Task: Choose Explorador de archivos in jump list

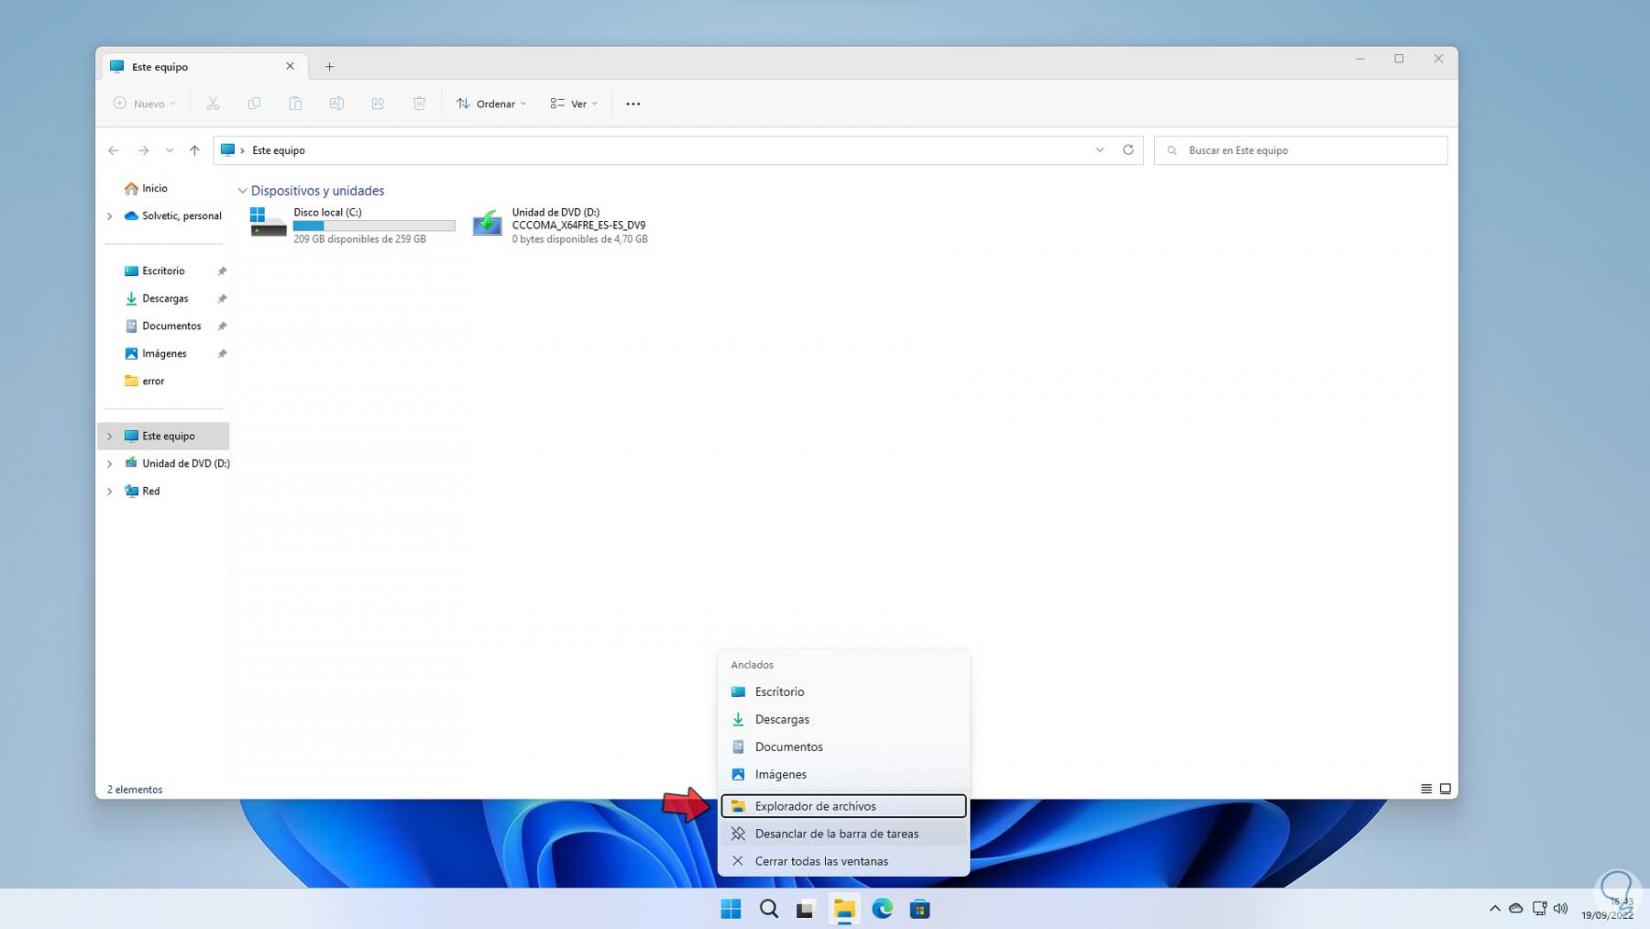Action: [x=843, y=806]
